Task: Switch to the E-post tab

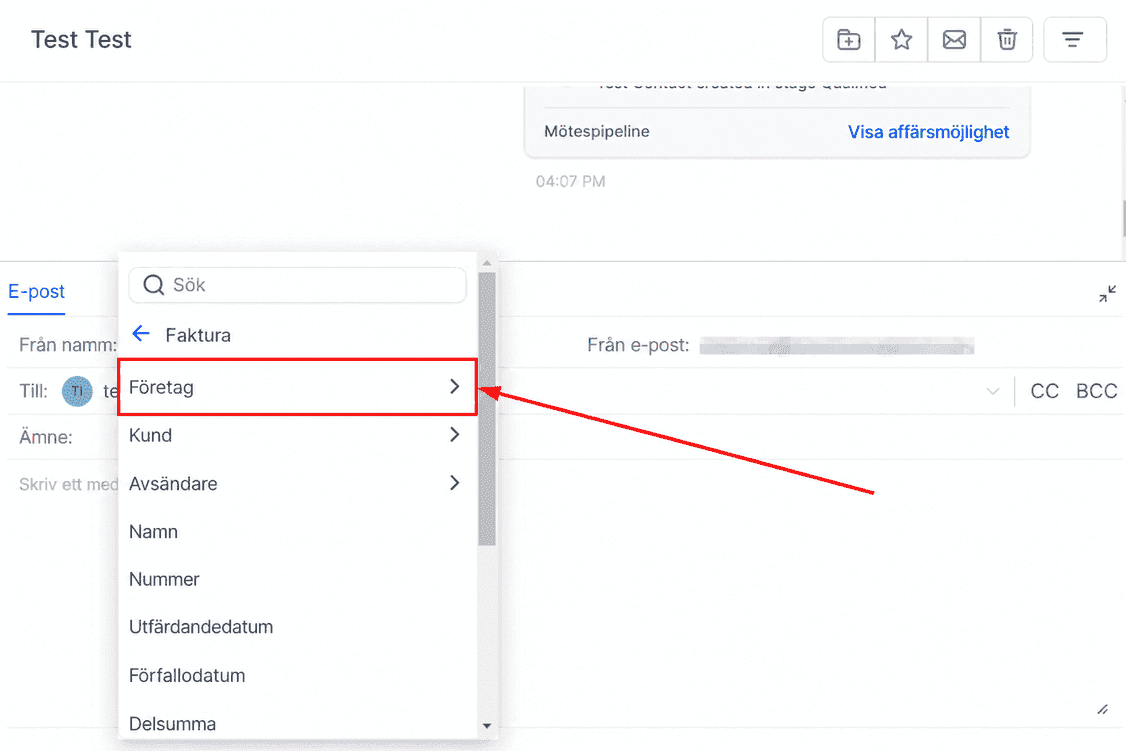Action: (x=36, y=291)
